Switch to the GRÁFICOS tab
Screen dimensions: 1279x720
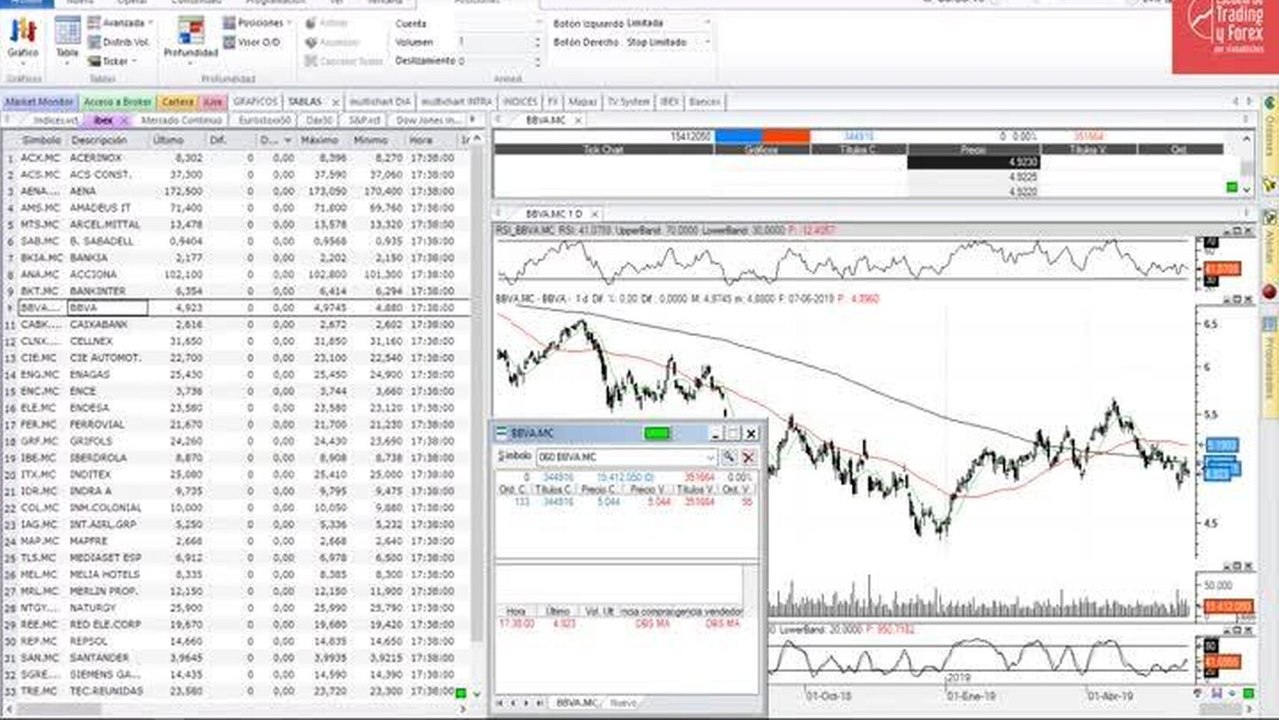[x=256, y=102]
